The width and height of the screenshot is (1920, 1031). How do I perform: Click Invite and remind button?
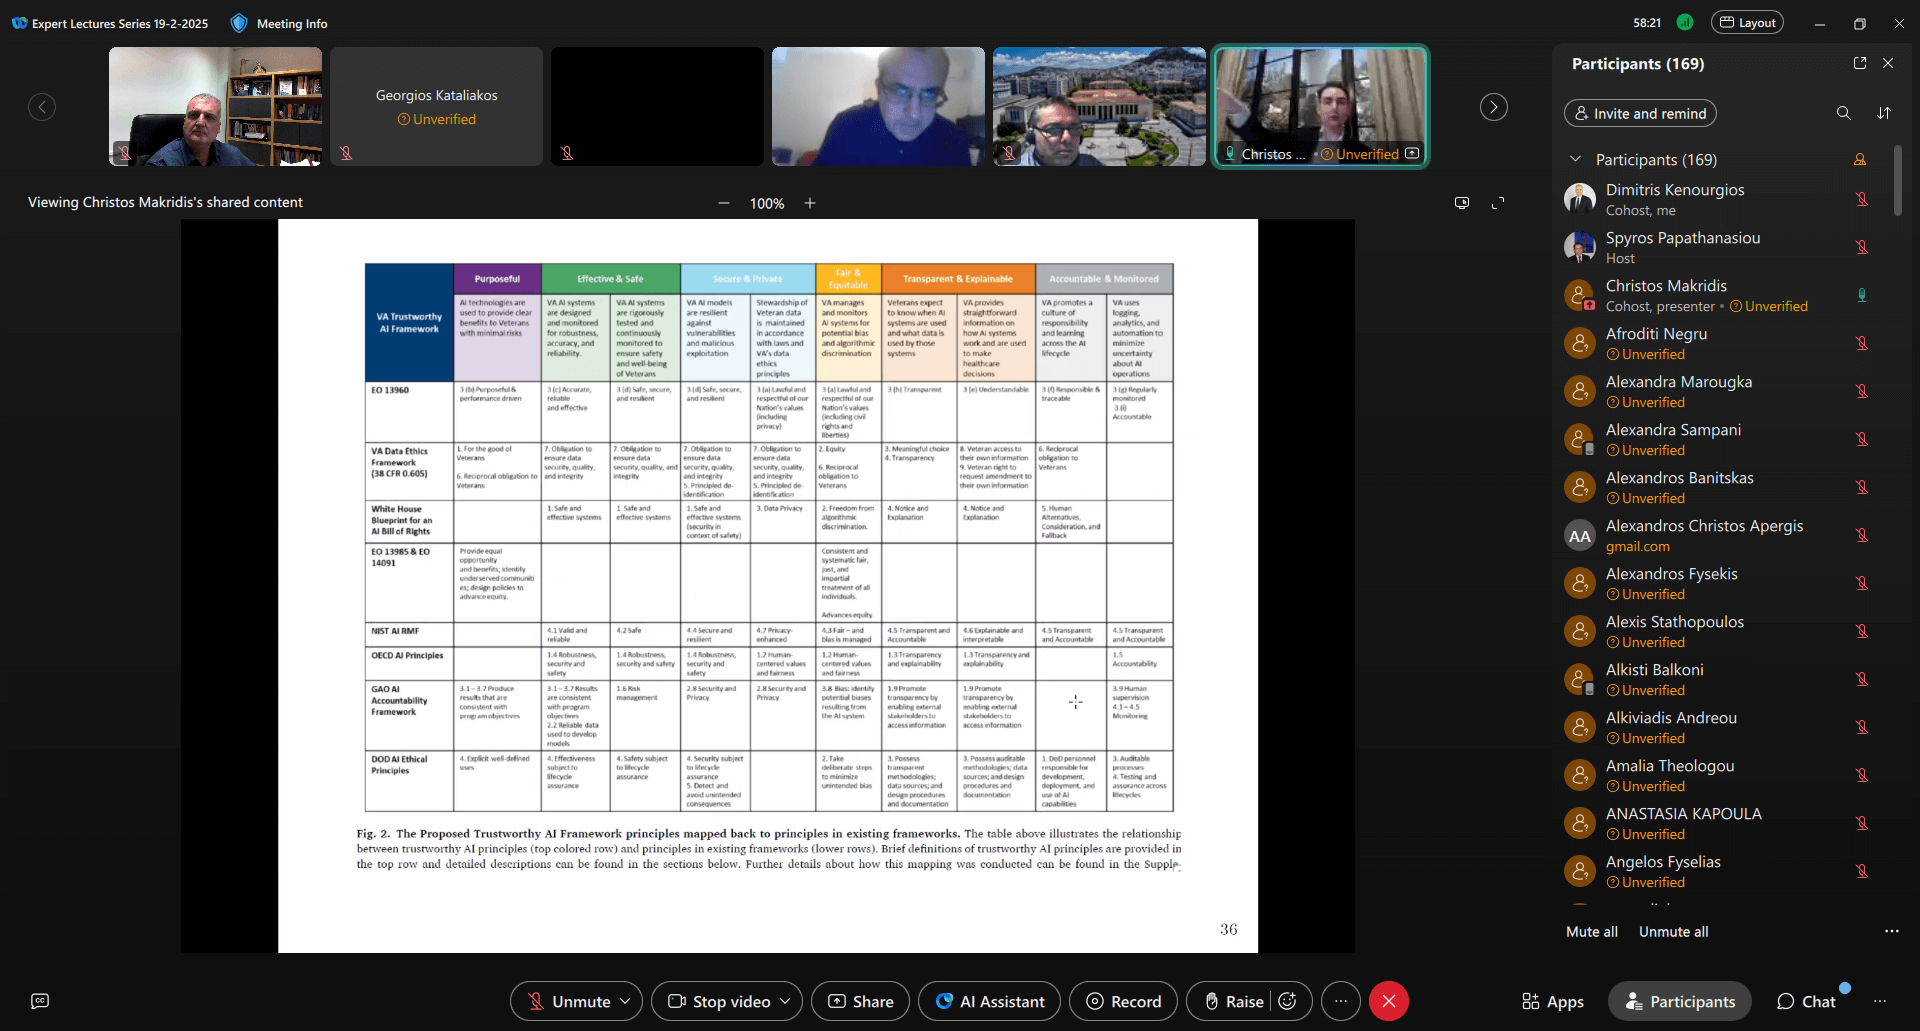pos(1640,113)
